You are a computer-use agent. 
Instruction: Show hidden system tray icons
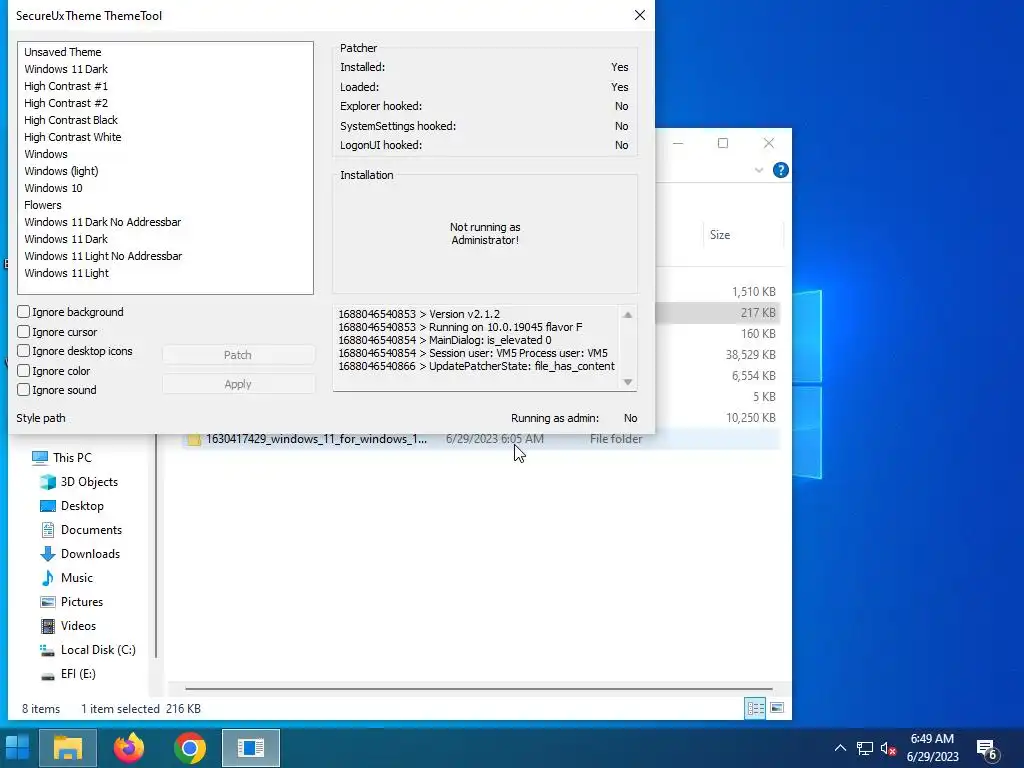tap(840, 748)
